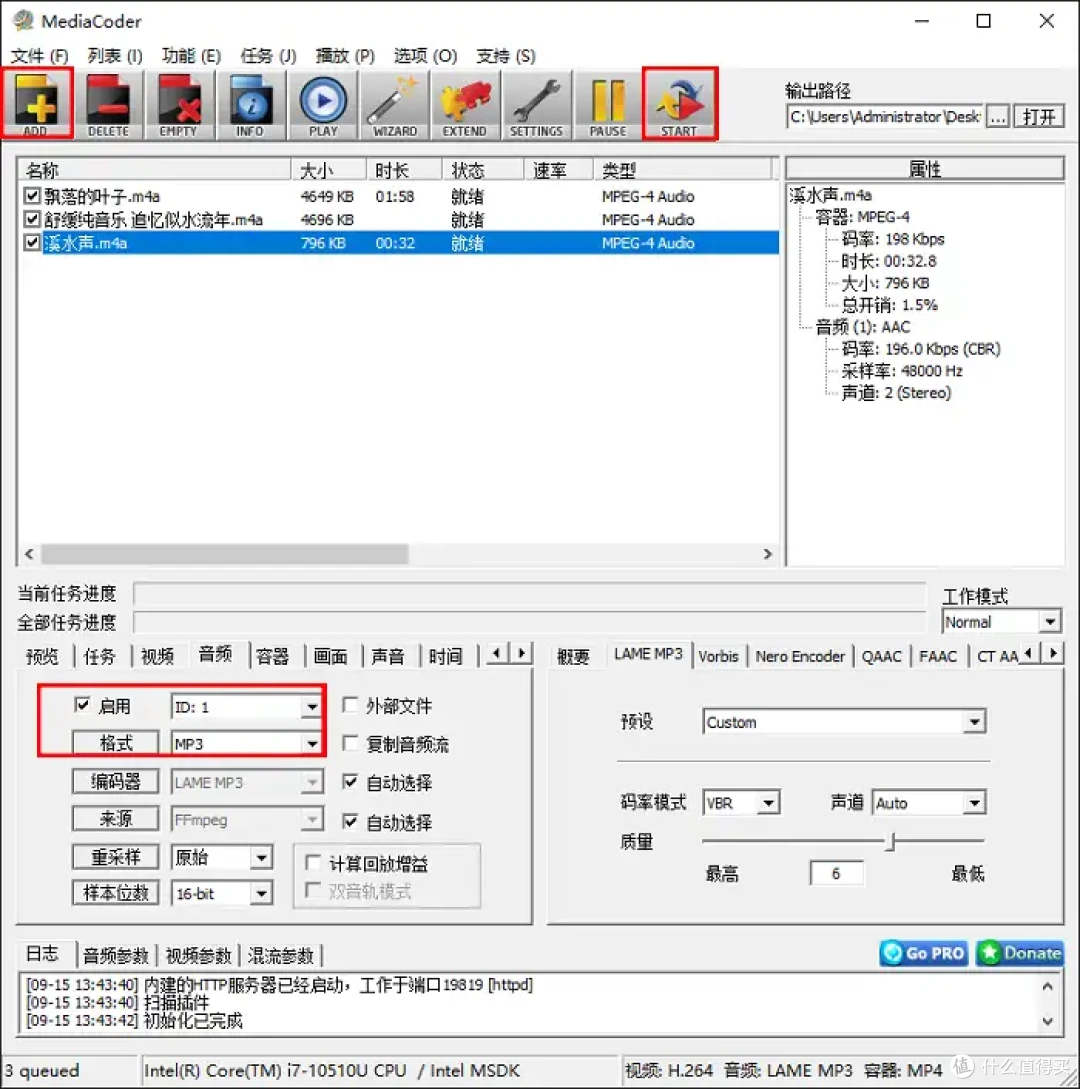Click the quality value field showing 6

tap(836, 874)
